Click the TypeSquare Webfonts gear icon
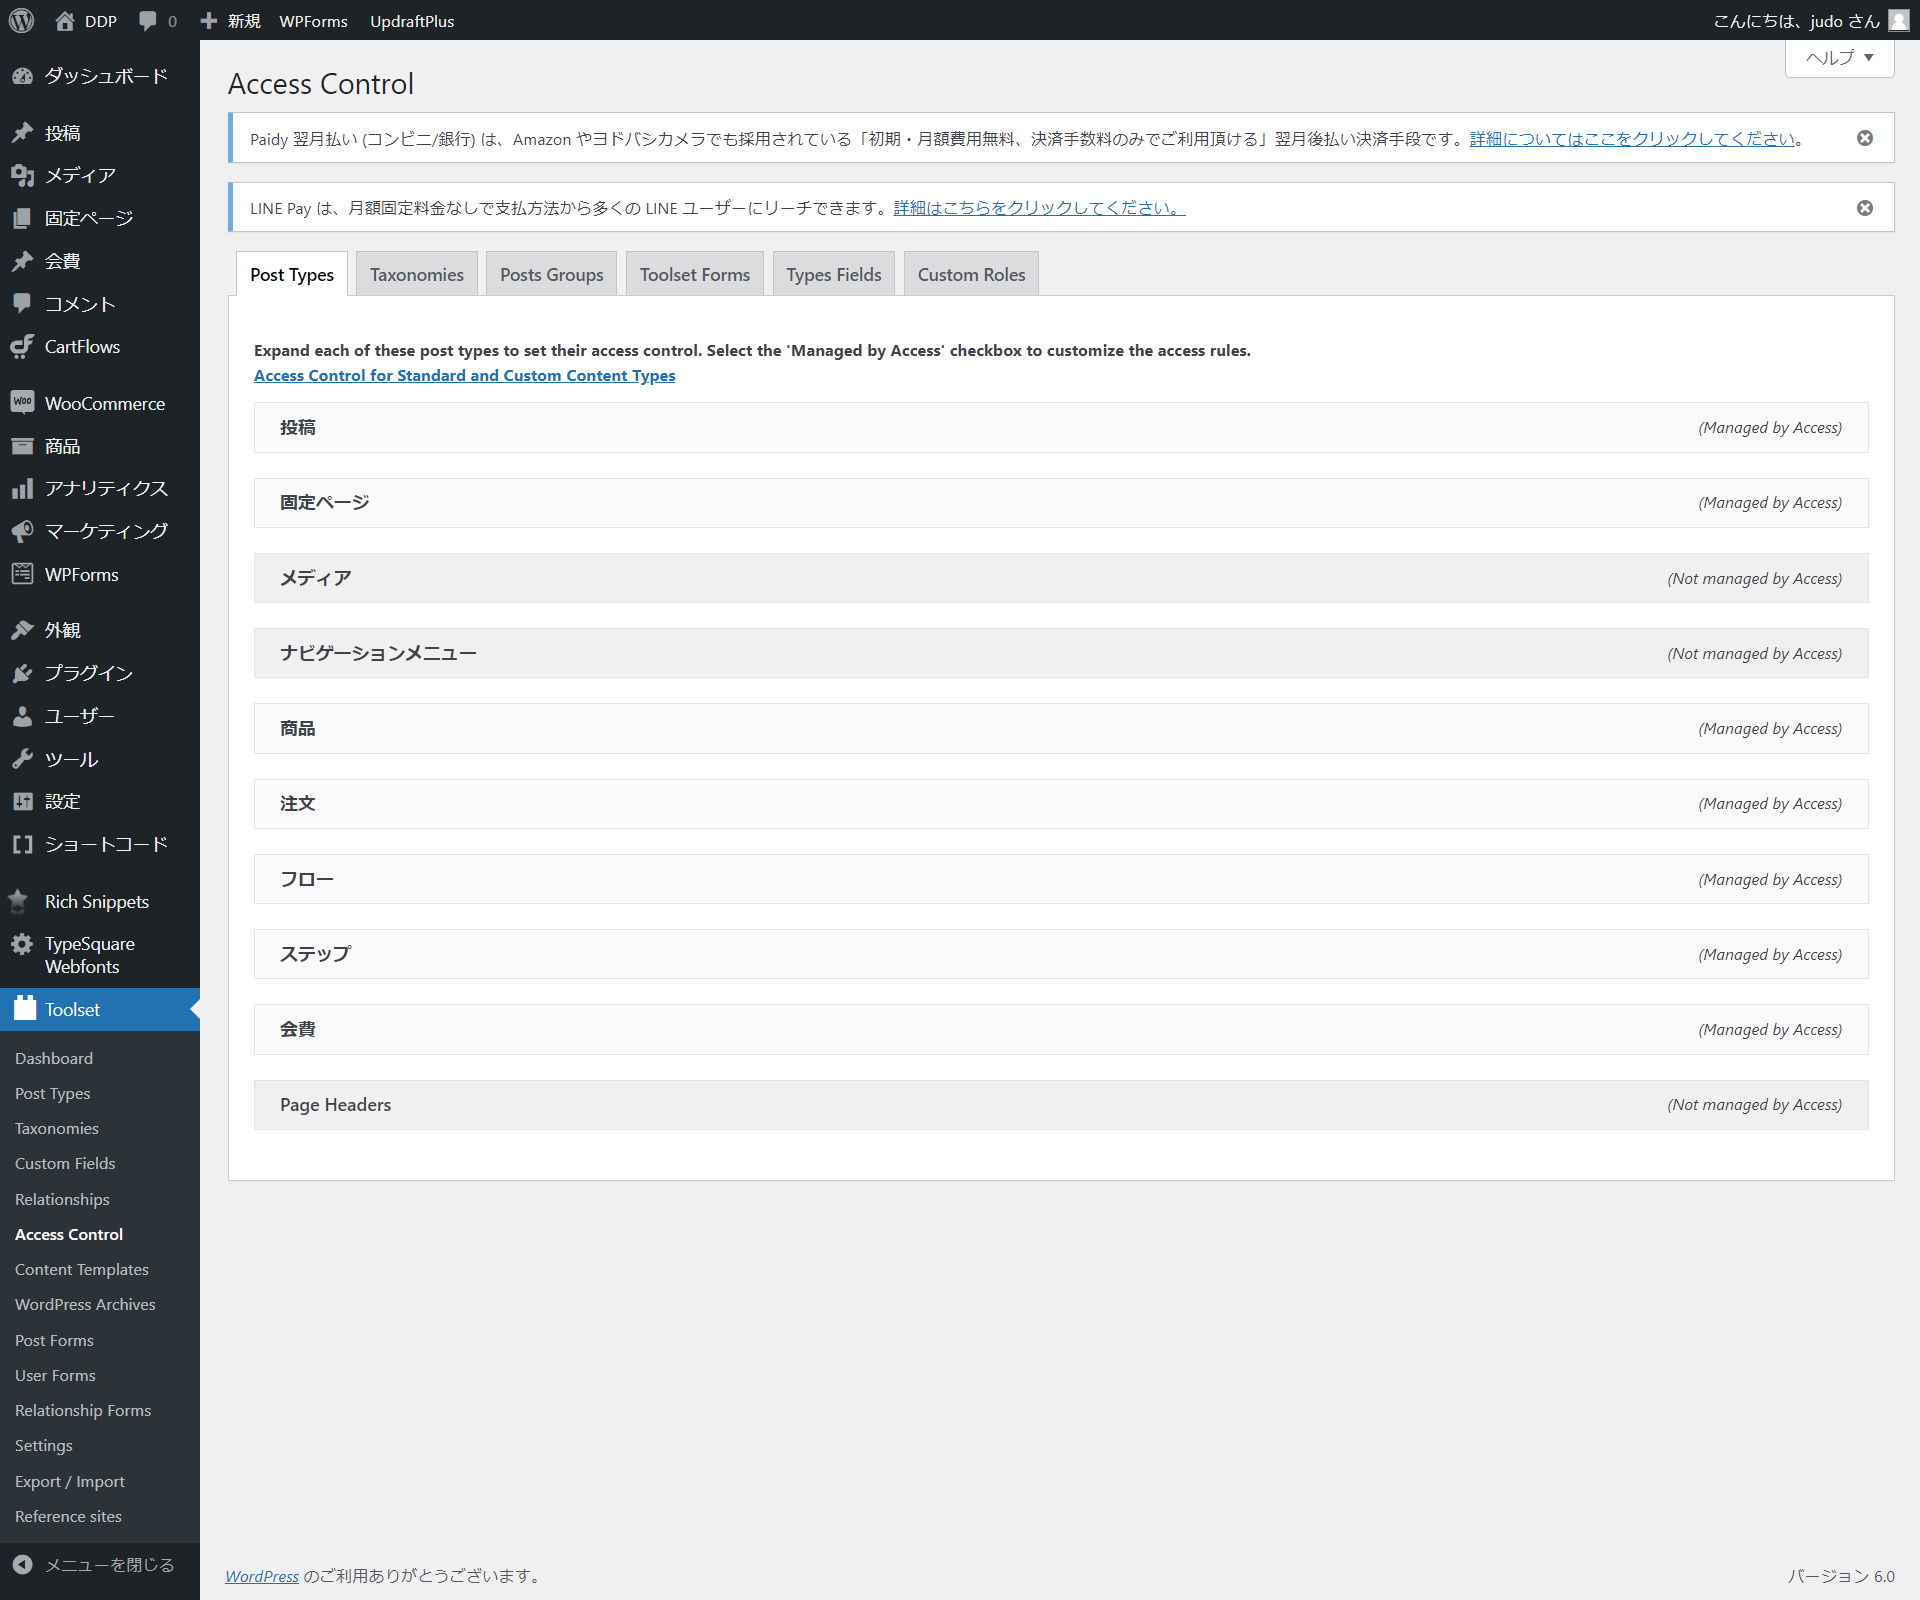Viewport: 1920px width, 1600px height. click(22, 944)
